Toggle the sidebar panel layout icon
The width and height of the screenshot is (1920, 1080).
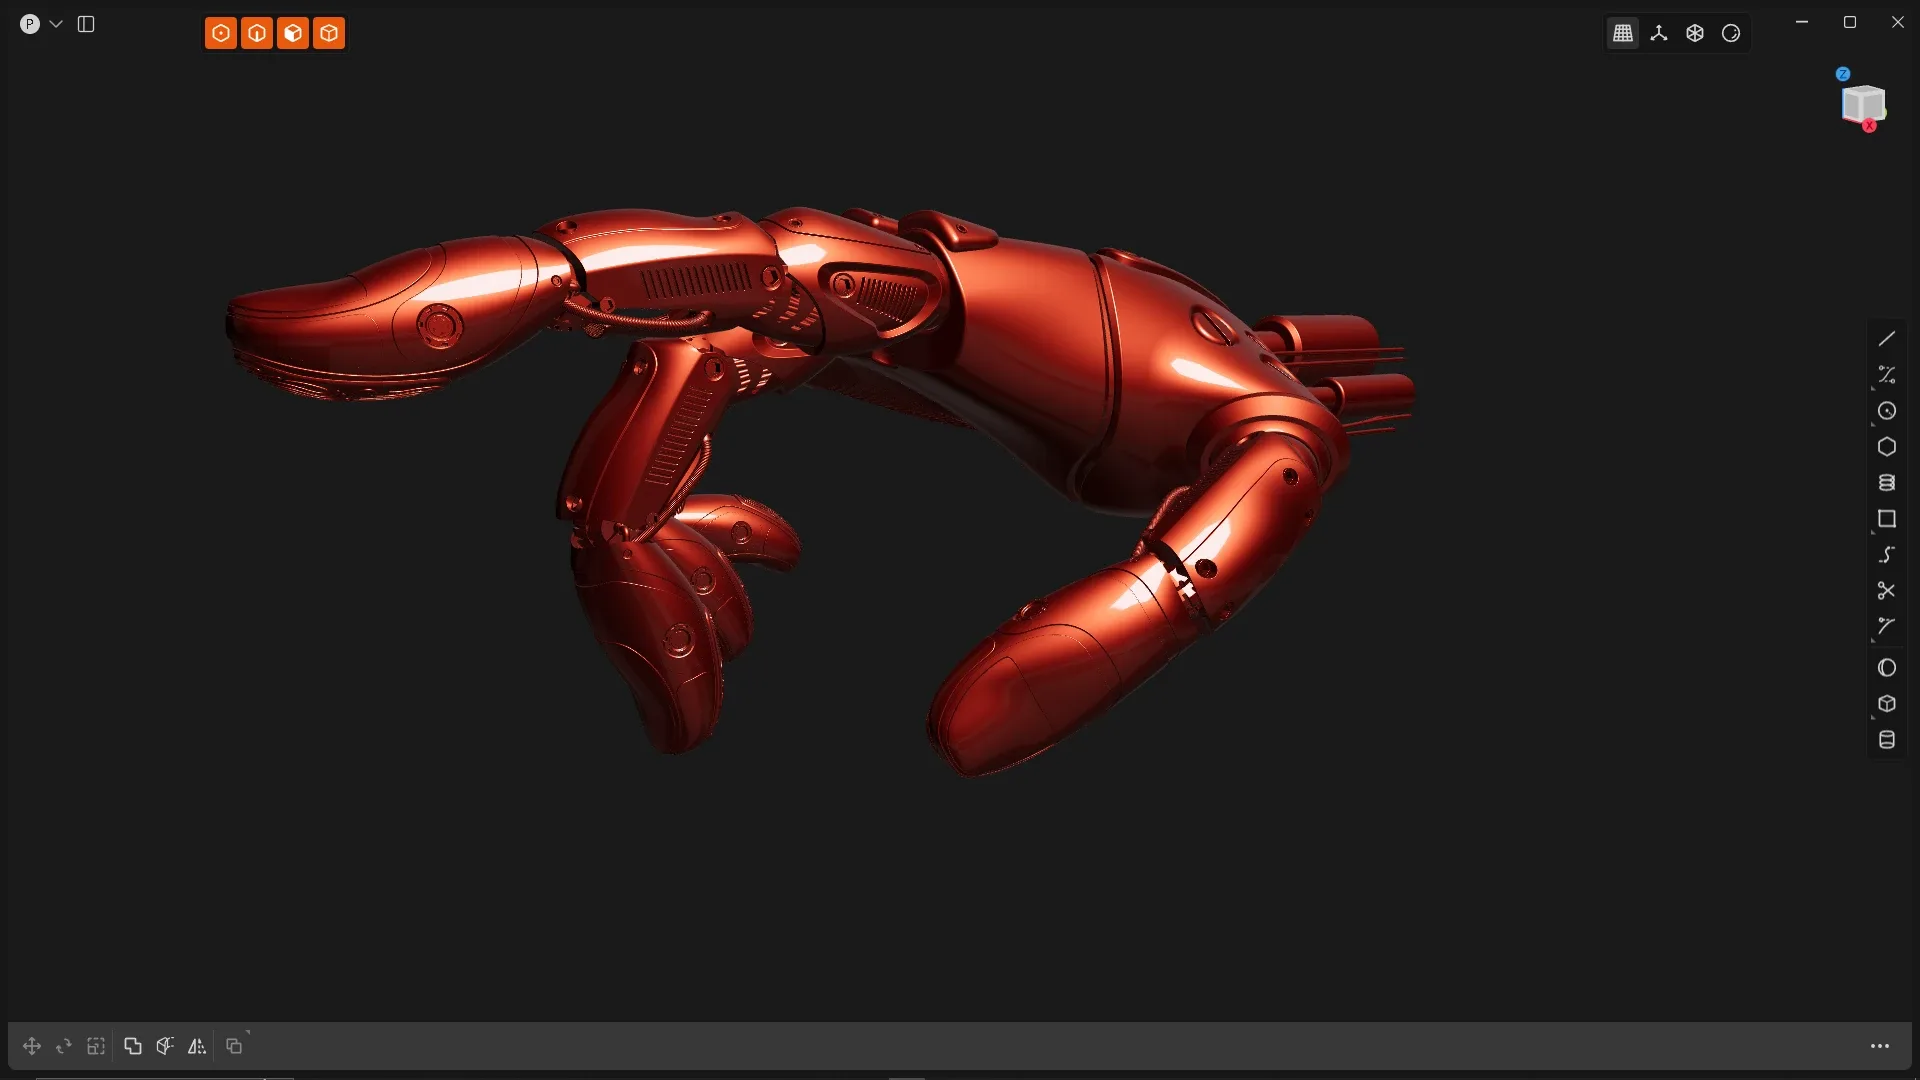86,24
